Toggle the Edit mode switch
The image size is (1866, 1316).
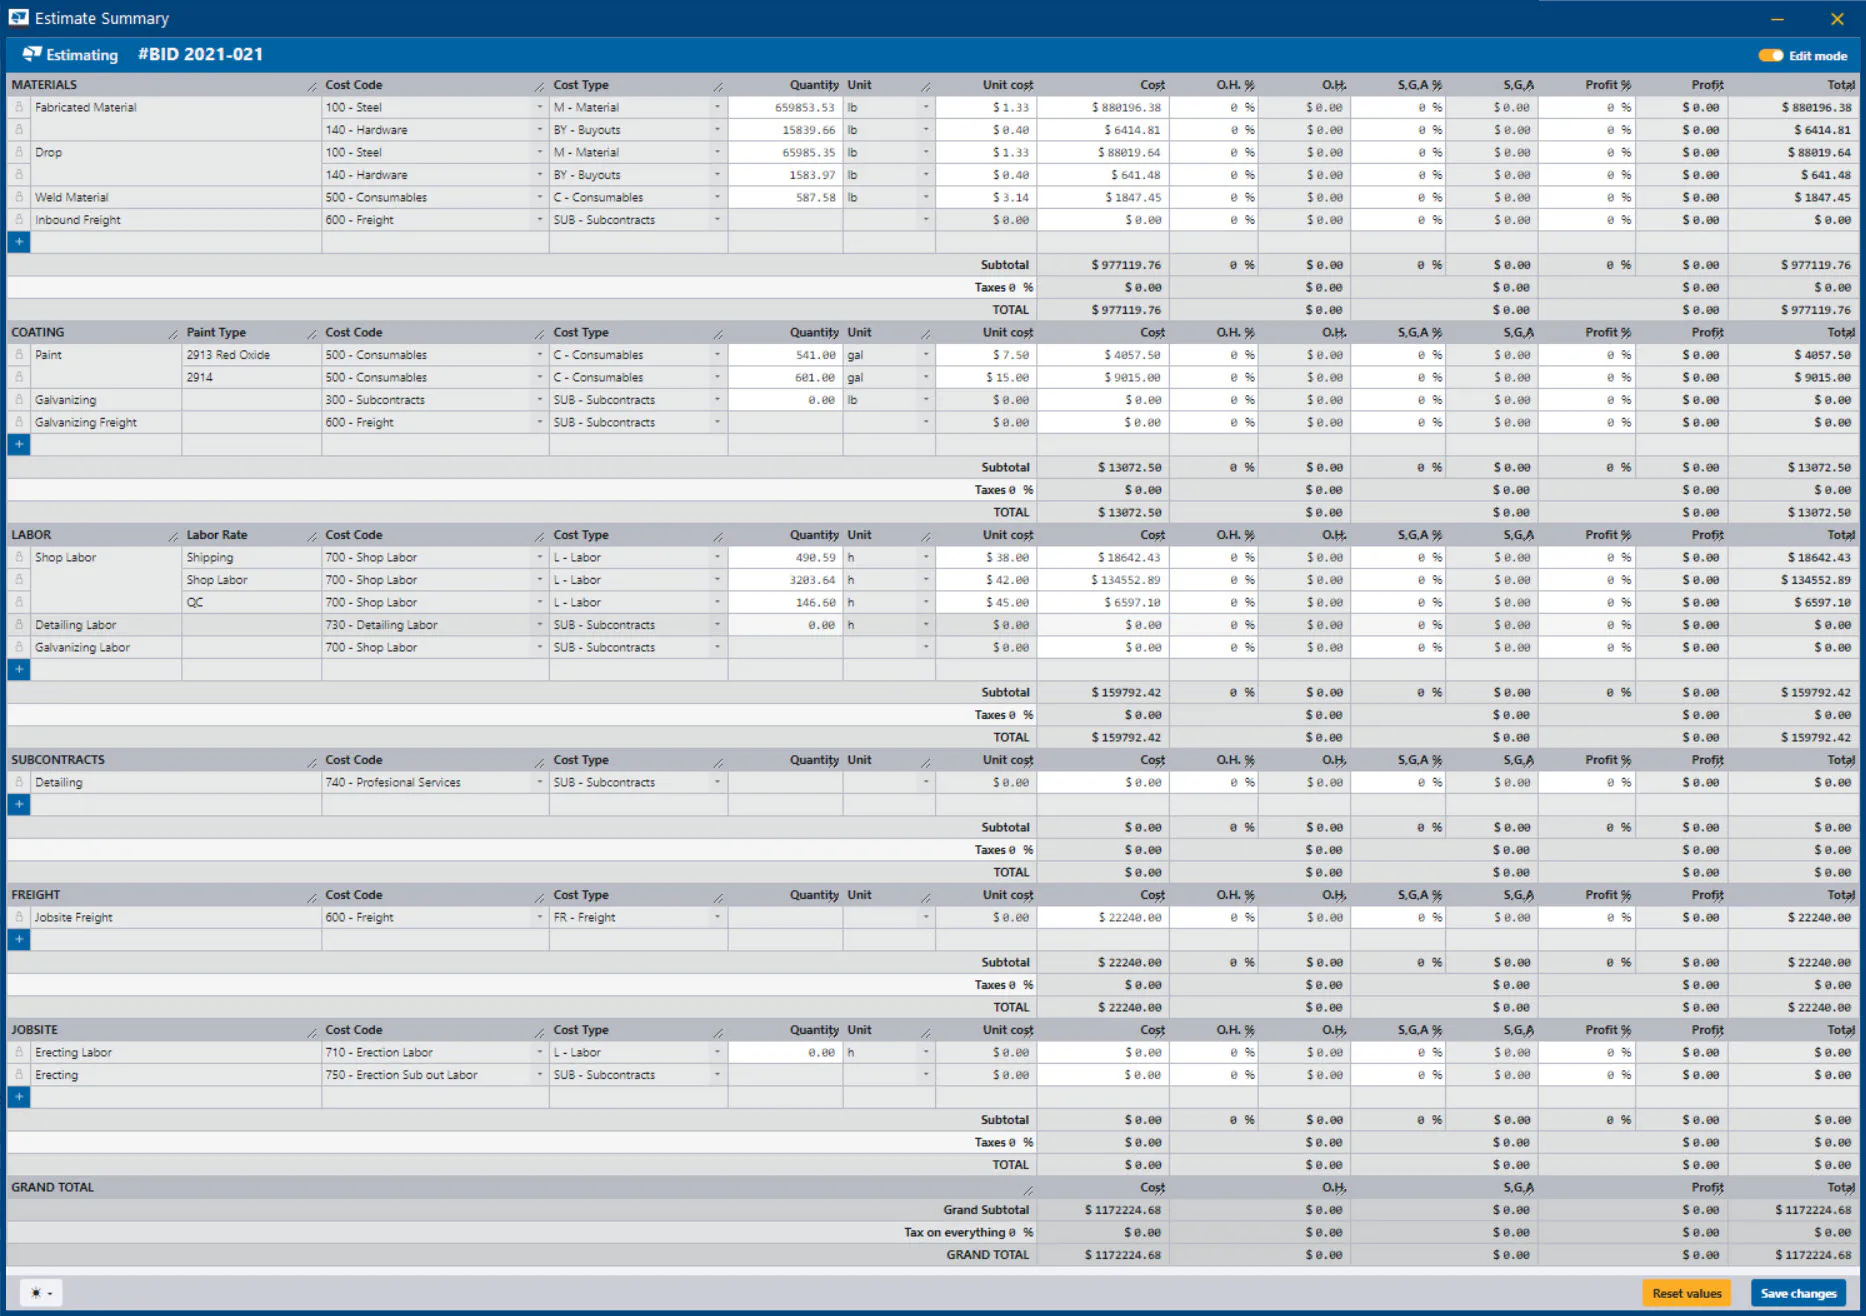coord(1770,56)
